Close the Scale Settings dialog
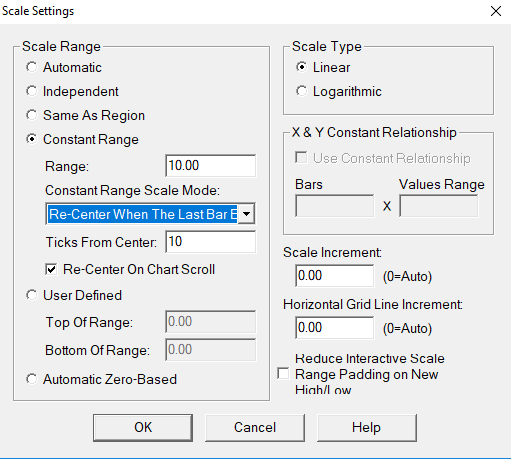Image resolution: width=511 pixels, height=459 pixels. (496, 11)
